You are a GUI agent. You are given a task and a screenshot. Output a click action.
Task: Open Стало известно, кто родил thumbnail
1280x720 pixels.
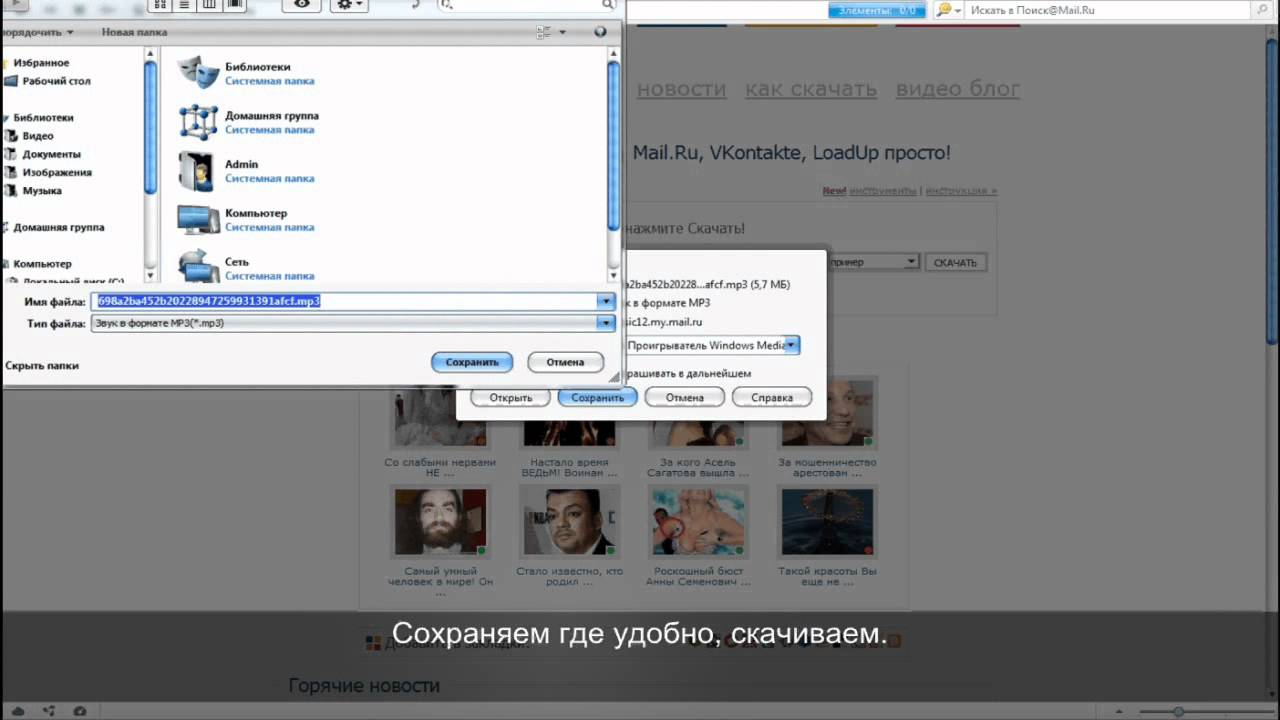coord(569,522)
